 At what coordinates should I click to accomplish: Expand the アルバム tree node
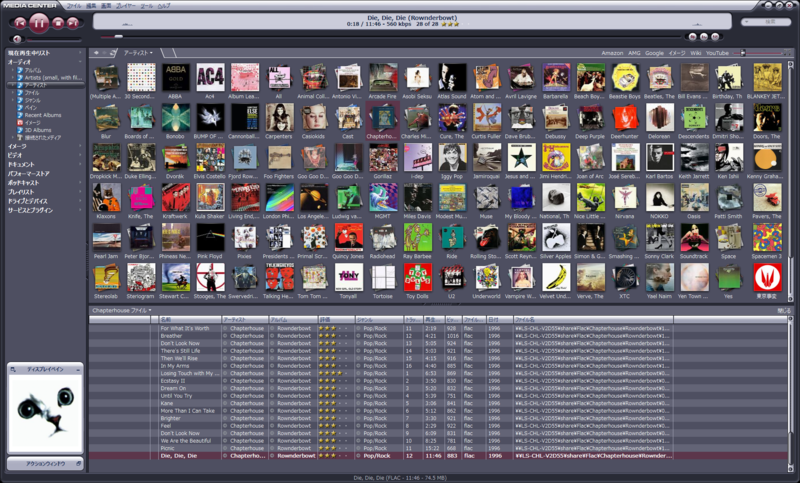click(x=13, y=70)
